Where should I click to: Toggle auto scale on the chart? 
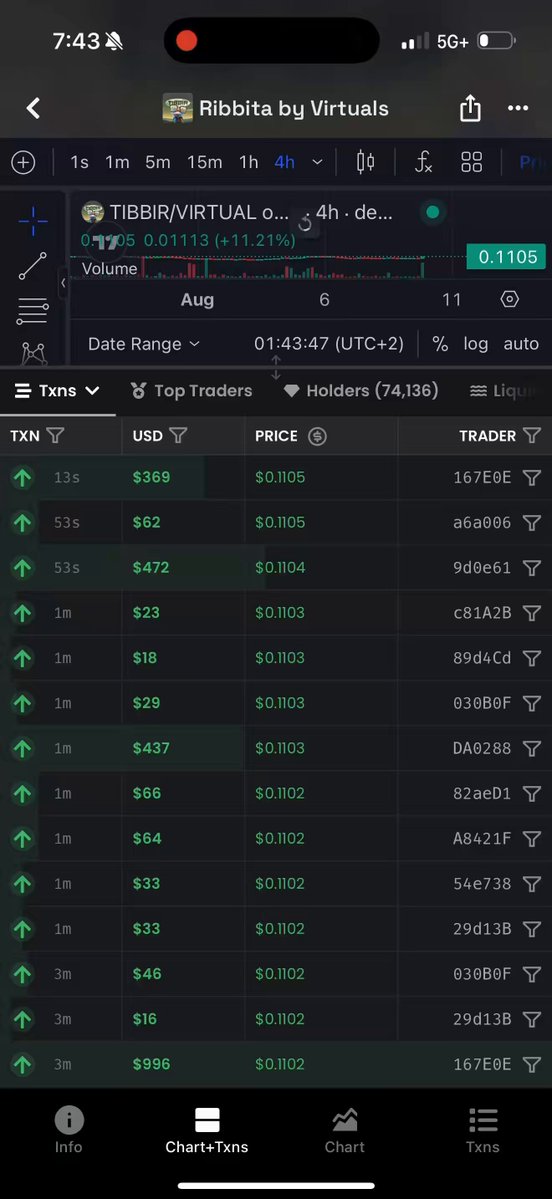tap(521, 344)
